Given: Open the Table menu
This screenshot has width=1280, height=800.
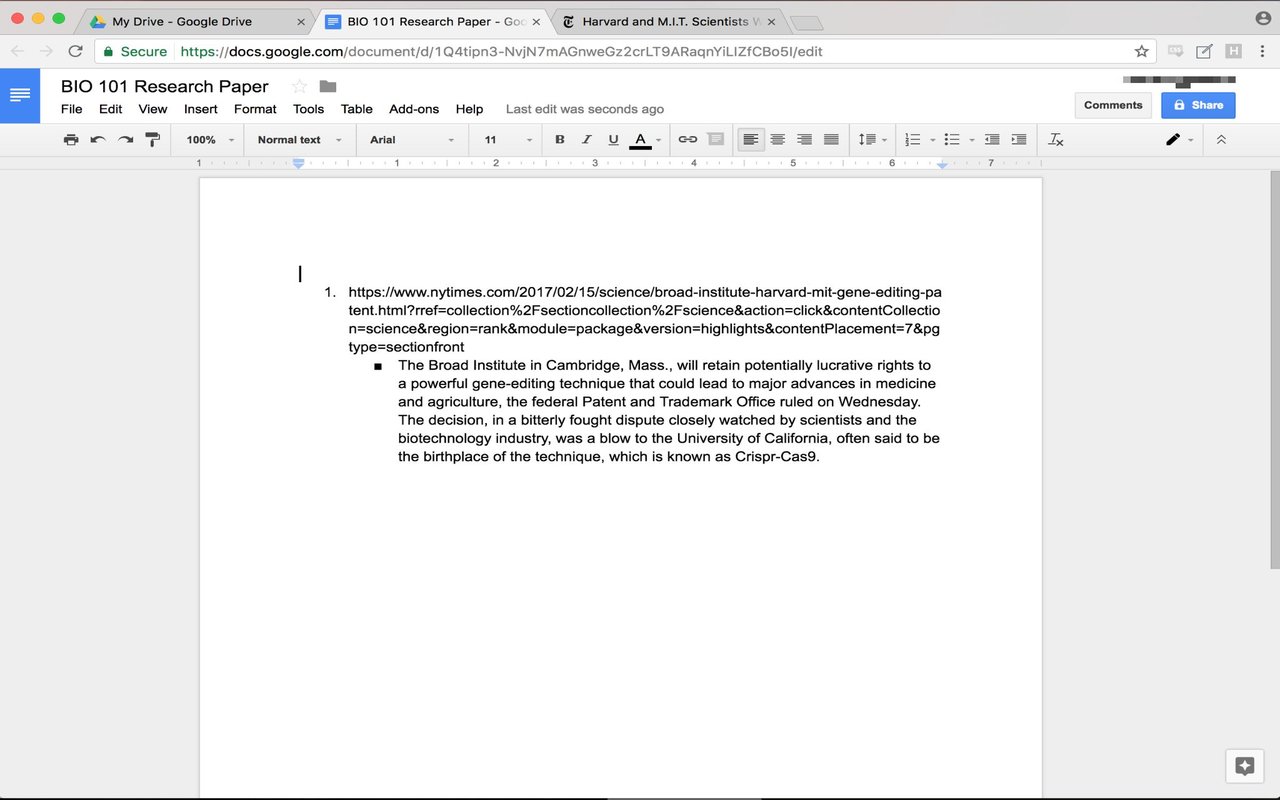Looking at the screenshot, I should (x=357, y=109).
